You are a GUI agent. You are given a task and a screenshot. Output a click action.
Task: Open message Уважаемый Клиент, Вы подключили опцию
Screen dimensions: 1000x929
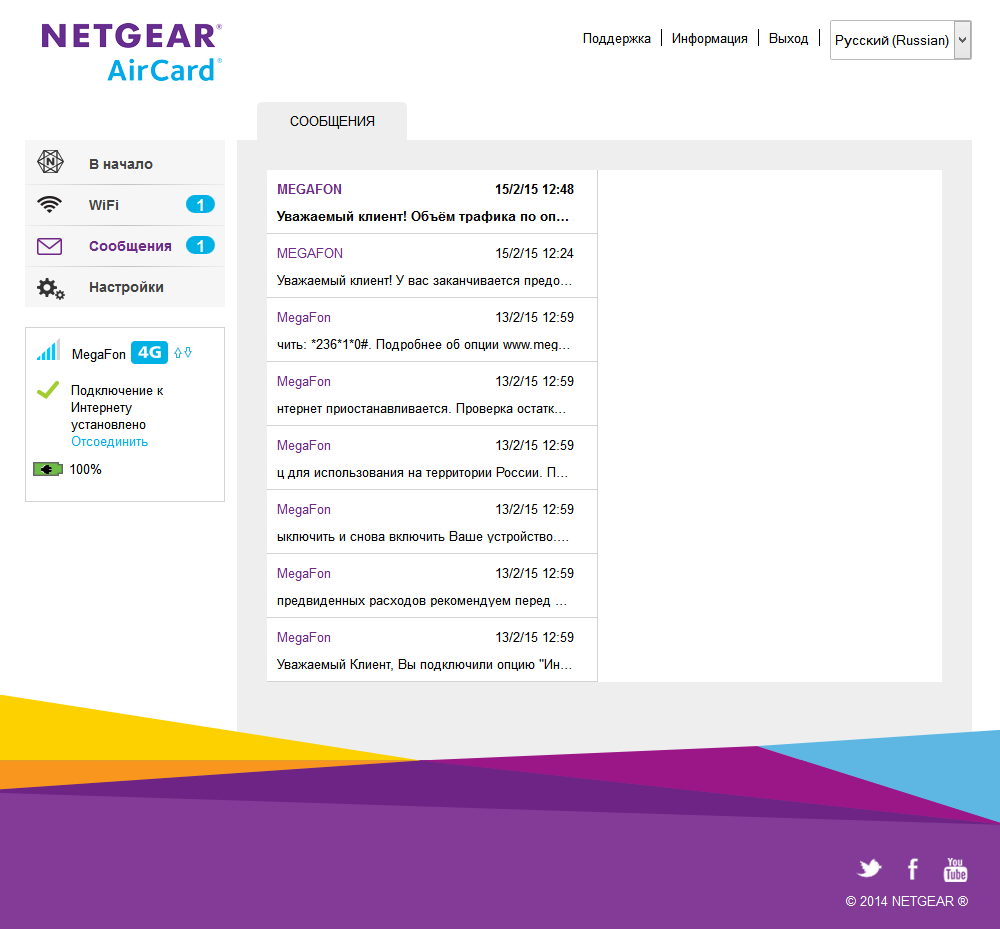click(x=432, y=650)
